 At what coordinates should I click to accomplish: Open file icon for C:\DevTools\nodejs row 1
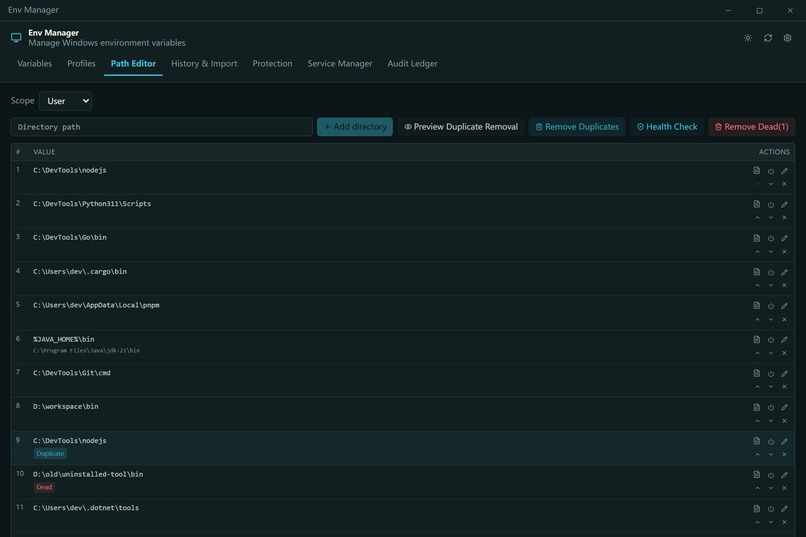click(x=757, y=171)
